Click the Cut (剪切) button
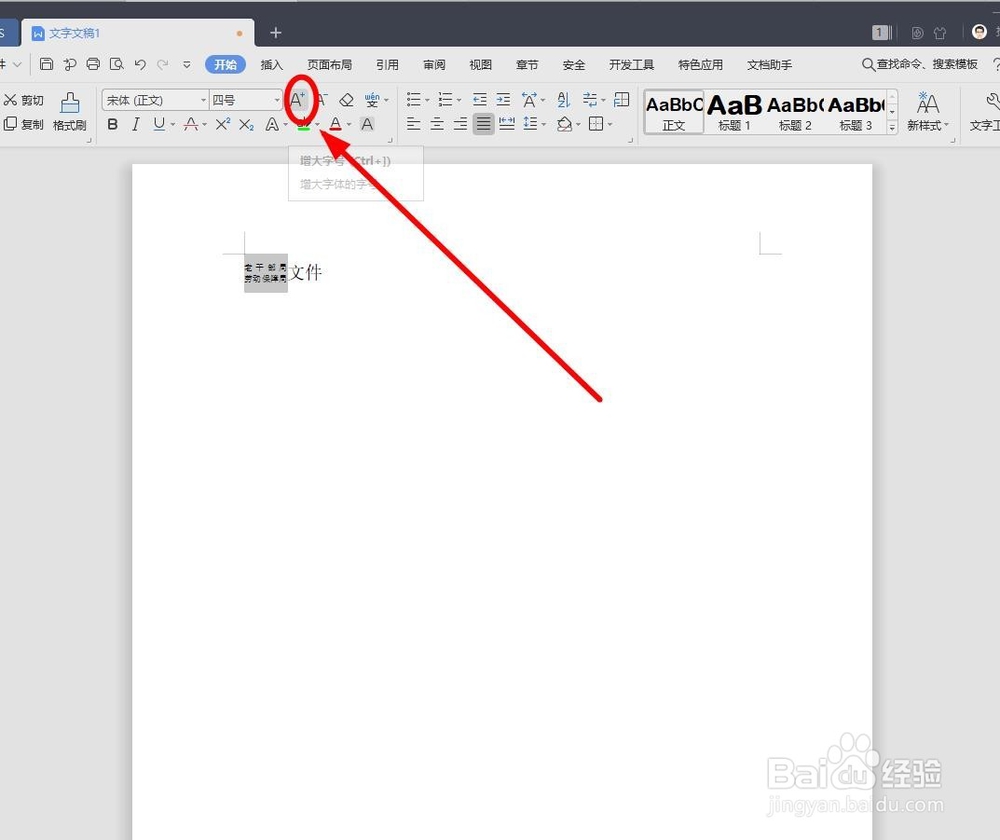1000x840 pixels. [x=24, y=100]
